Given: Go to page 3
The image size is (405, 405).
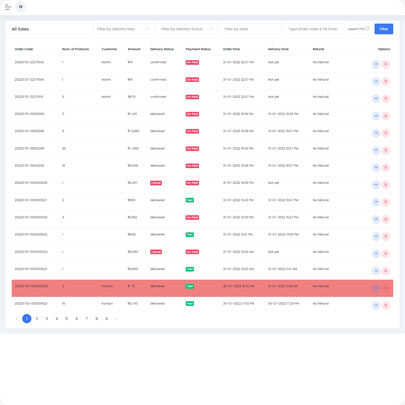Looking at the screenshot, I should click(x=47, y=319).
